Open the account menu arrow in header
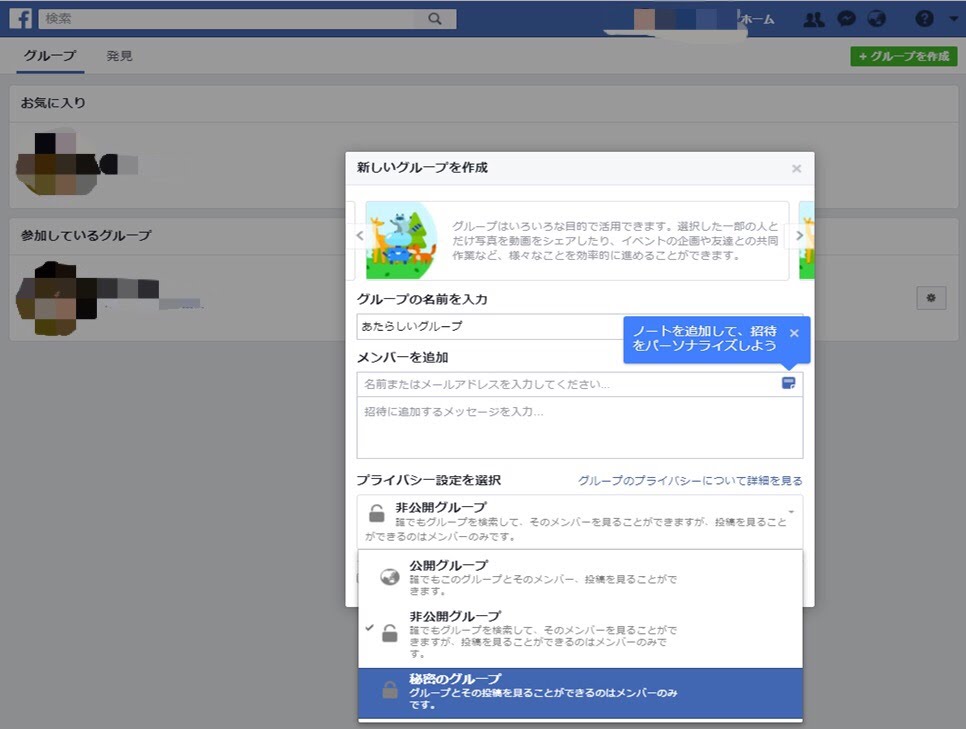 coord(953,19)
